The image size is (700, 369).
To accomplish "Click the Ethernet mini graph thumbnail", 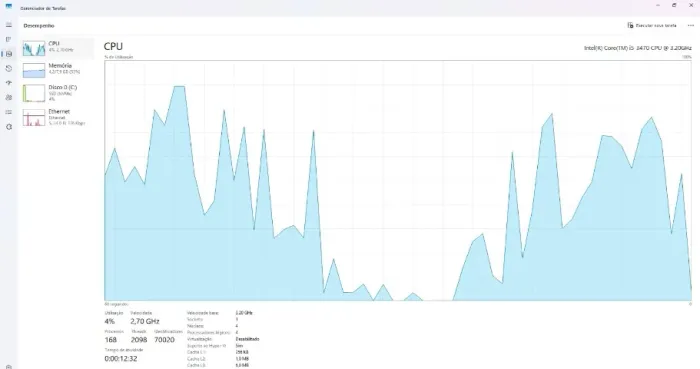I will tap(34, 118).
